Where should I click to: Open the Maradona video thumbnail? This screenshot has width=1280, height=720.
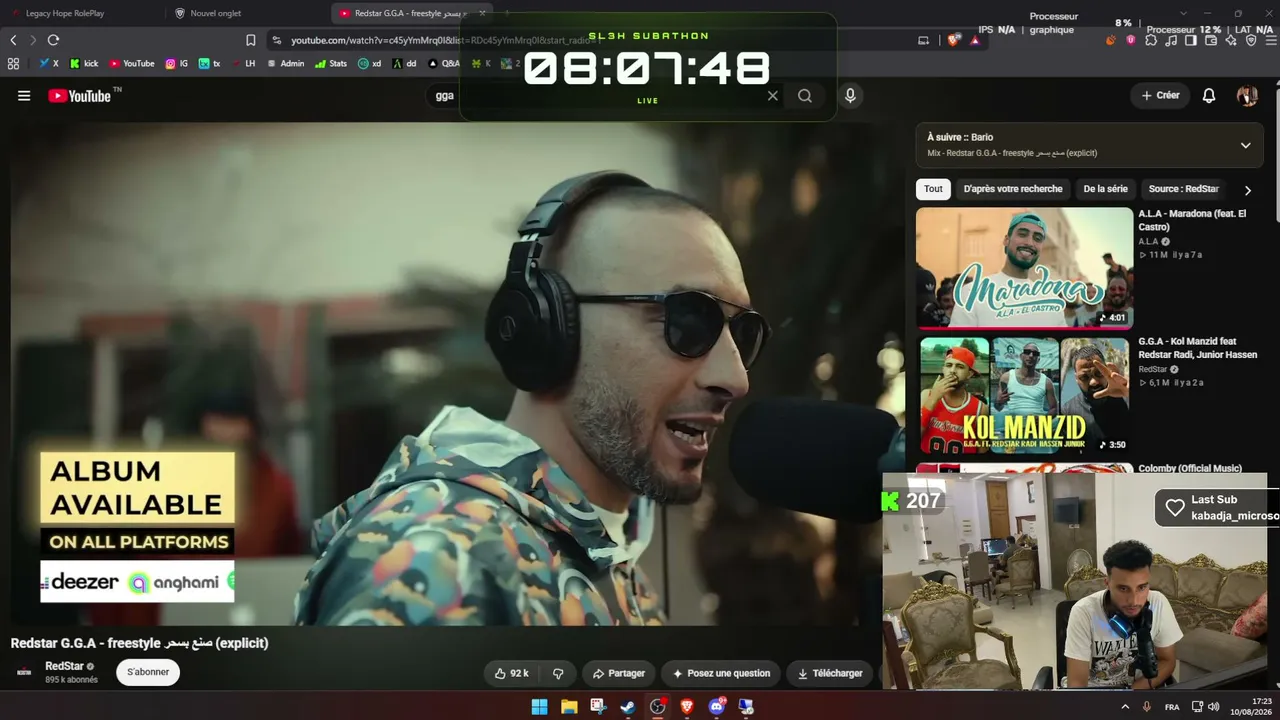pos(1024,267)
